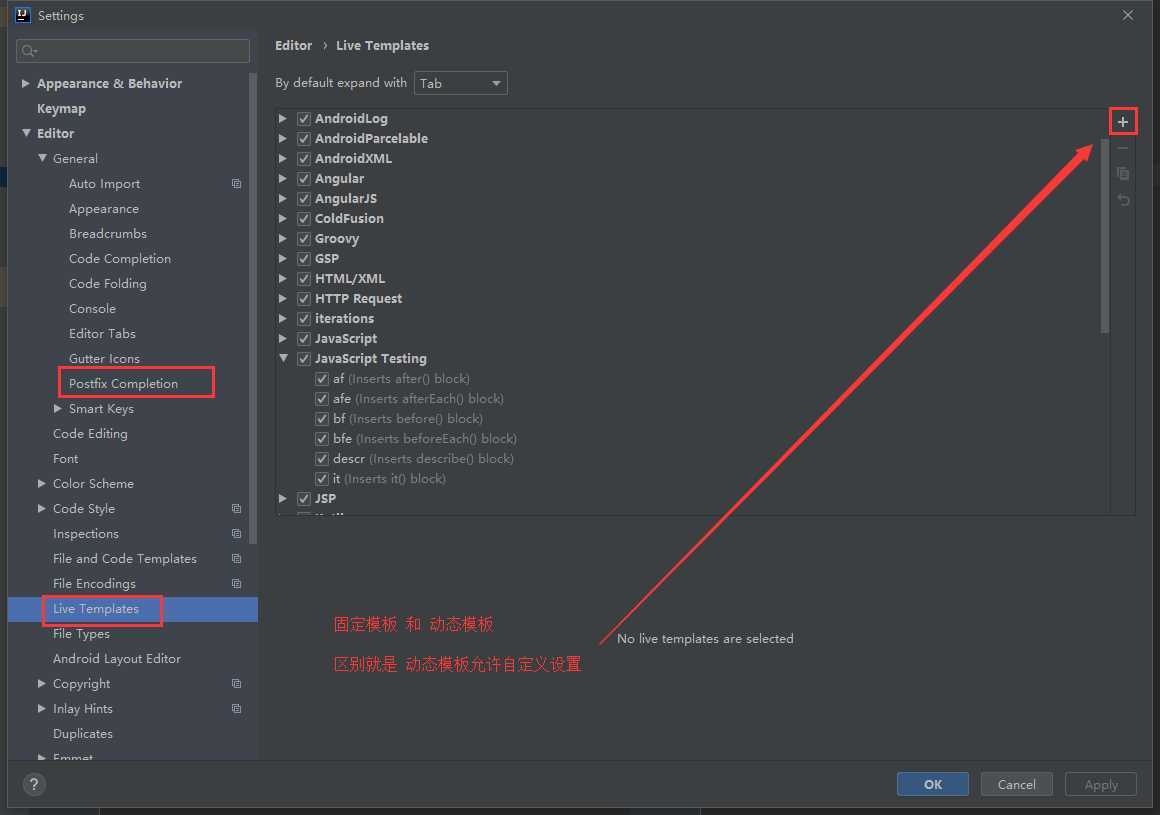Close the Settings dialog

[x=1127, y=15]
